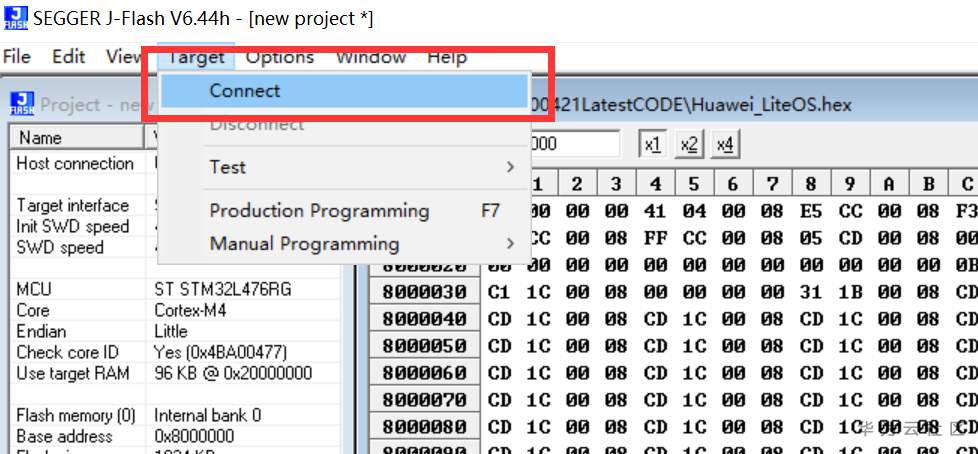The height and width of the screenshot is (454, 978).
Task: Select the Target interface row
Action: click(x=72, y=205)
